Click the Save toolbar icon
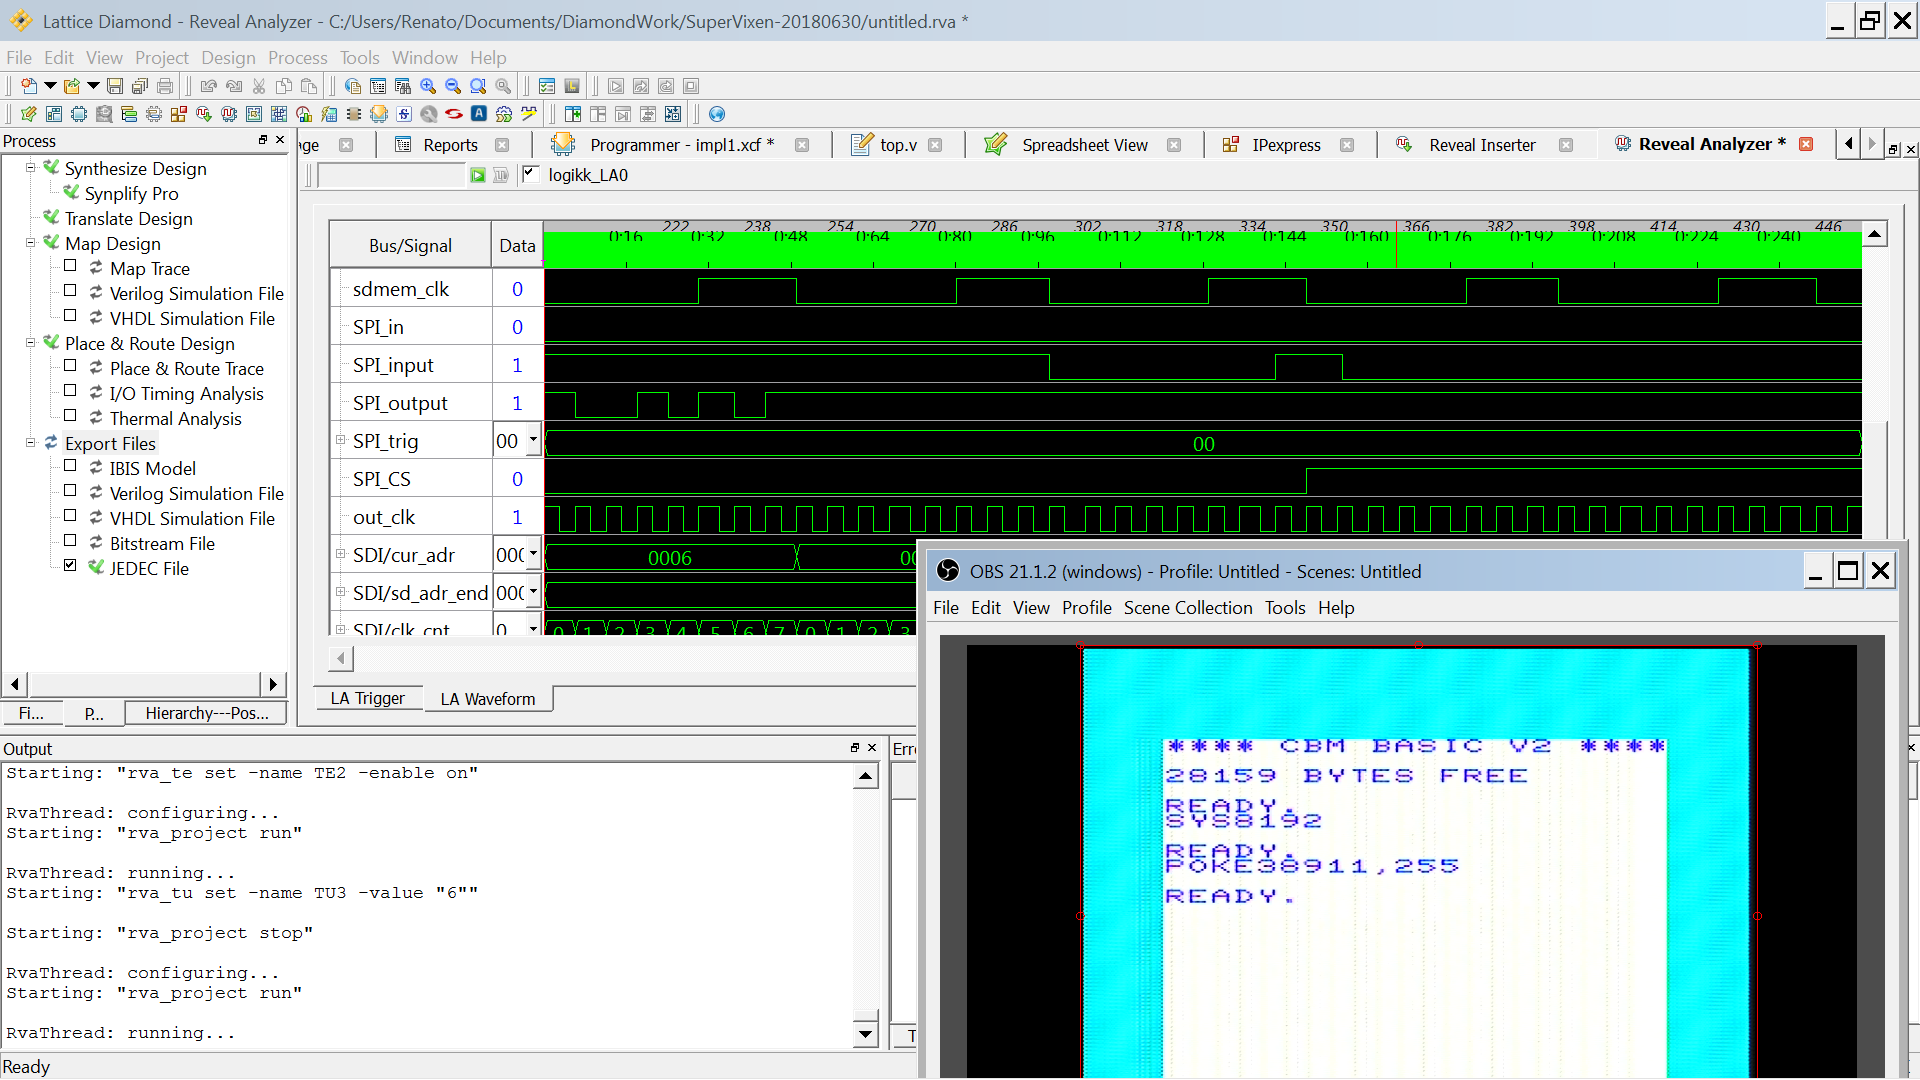The image size is (1920, 1080). tap(115, 86)
